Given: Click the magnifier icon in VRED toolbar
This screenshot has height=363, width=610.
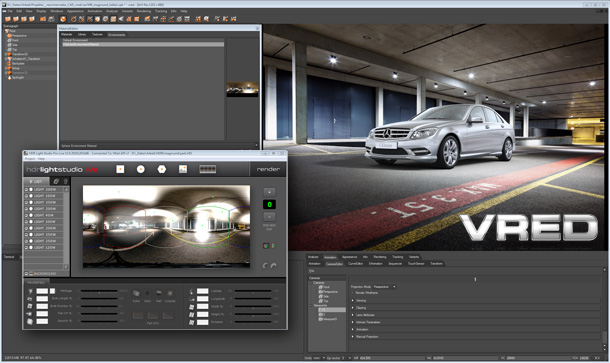Looking at the screenshot, I should (x=206, y=19).
